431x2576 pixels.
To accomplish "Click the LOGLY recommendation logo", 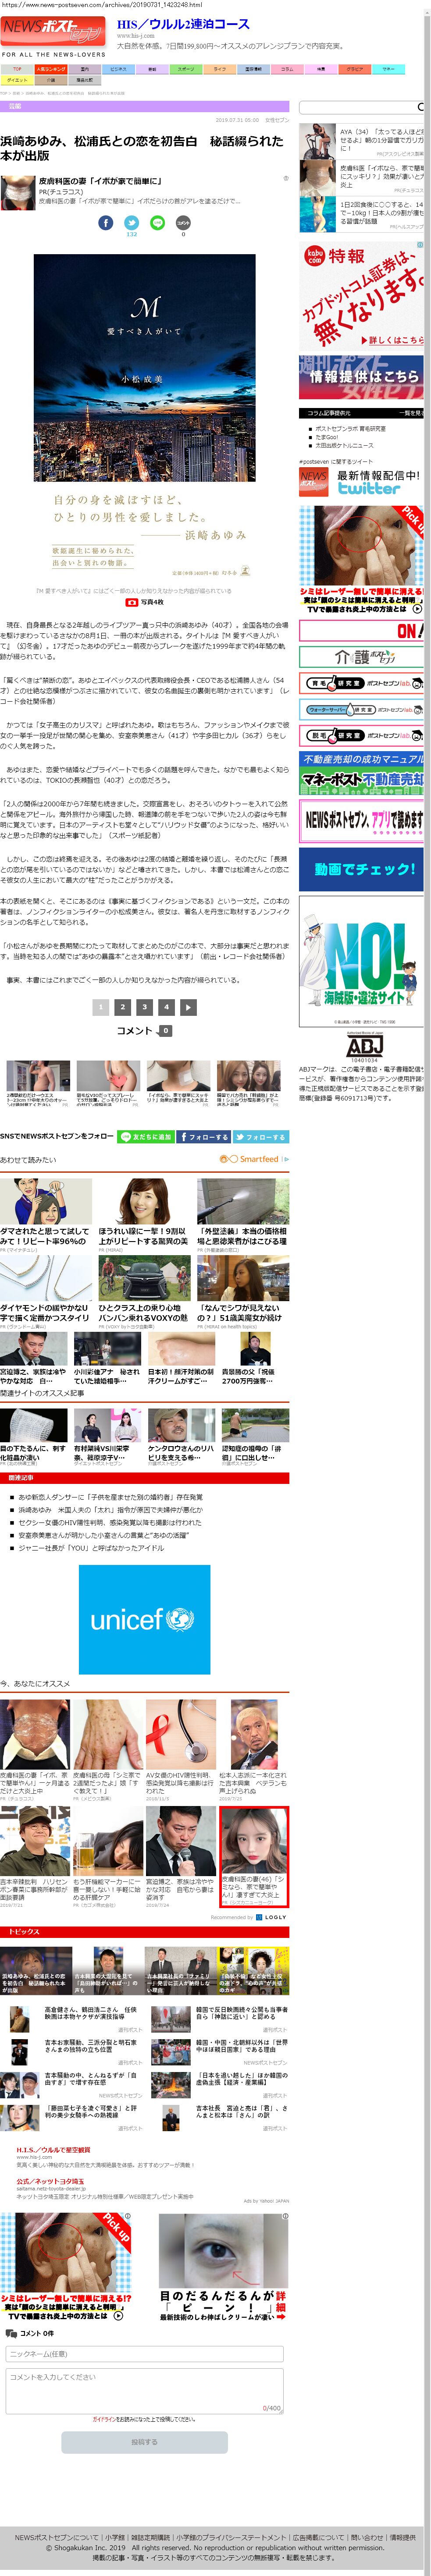I will (x=271, y=1917).
